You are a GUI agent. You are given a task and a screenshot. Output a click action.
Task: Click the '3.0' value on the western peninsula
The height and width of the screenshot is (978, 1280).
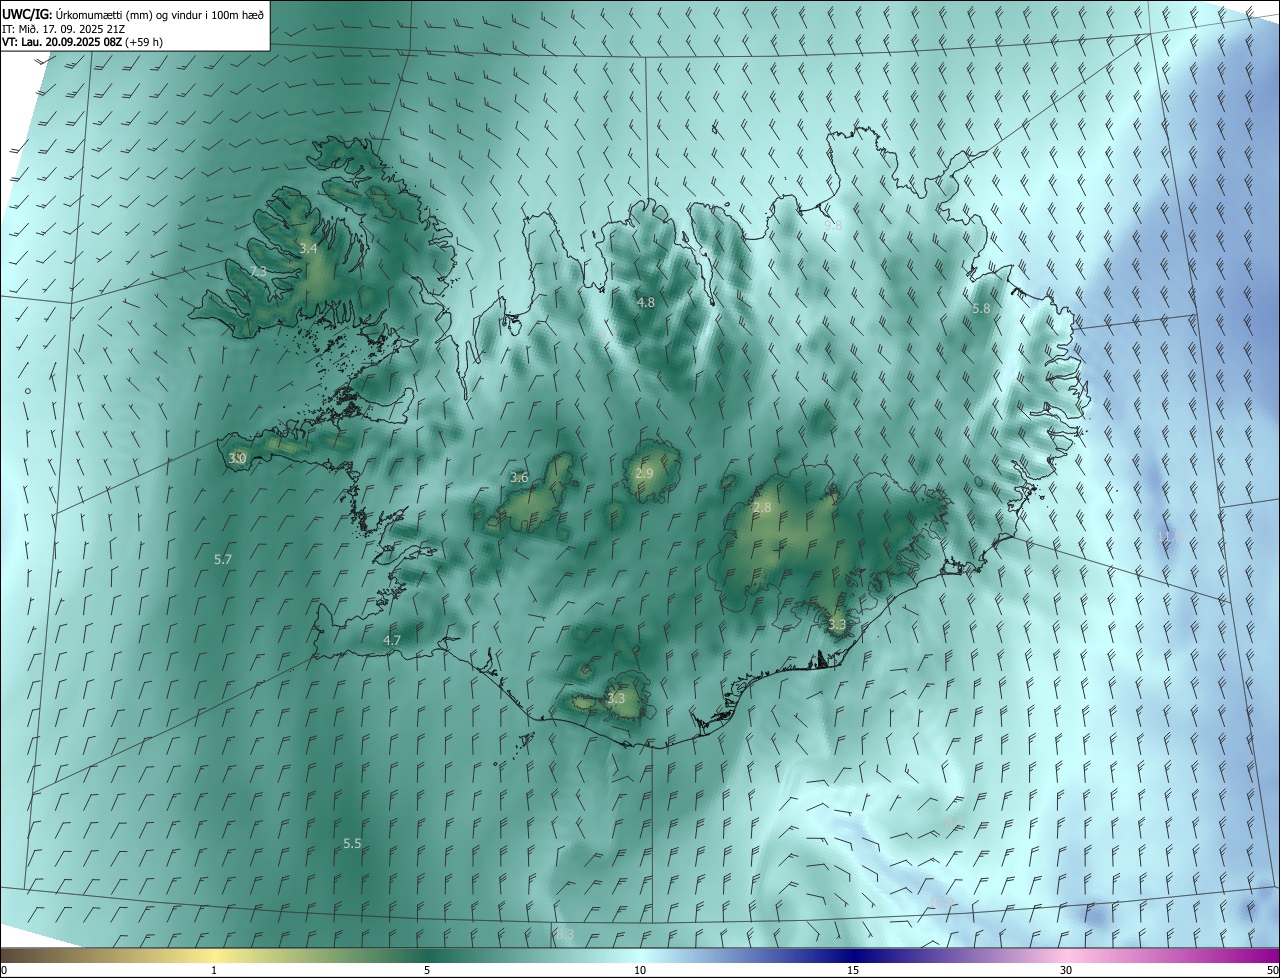click(237, 458)
